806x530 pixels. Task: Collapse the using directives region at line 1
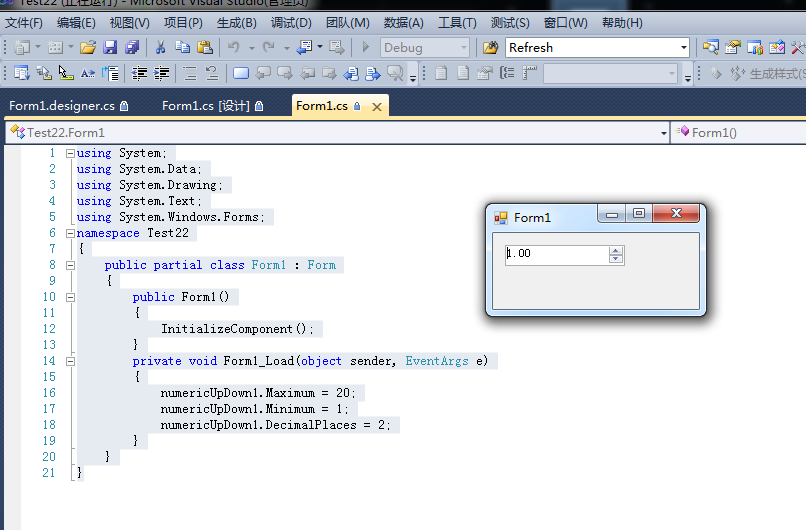tap(70, 153)
